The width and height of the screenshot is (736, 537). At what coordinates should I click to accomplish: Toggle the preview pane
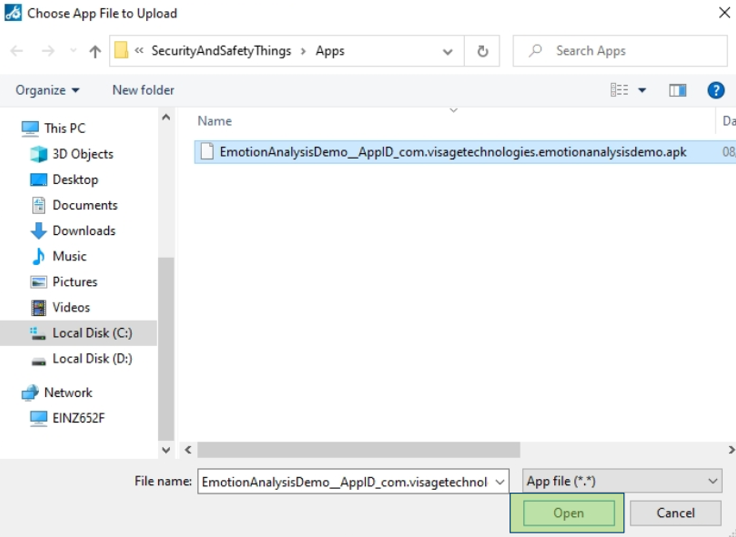(x=677, y=90)
